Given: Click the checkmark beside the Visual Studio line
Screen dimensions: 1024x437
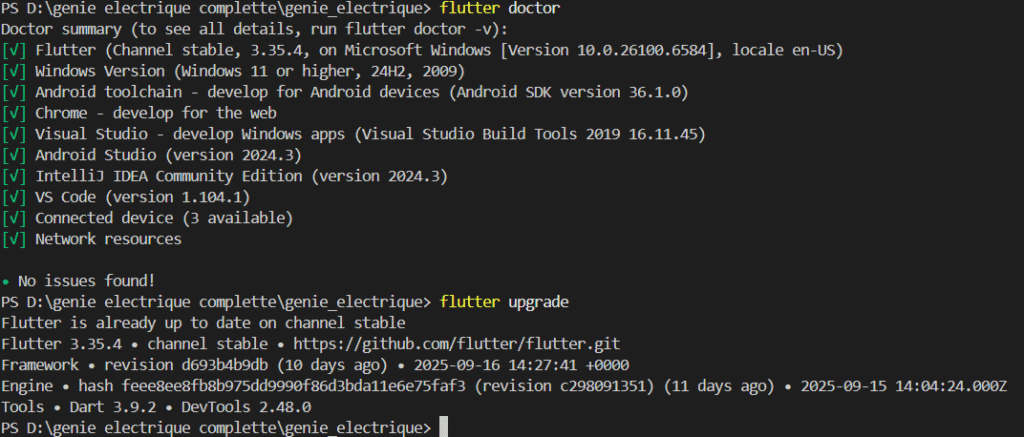Looking at the screenshot, I should 14,134.
